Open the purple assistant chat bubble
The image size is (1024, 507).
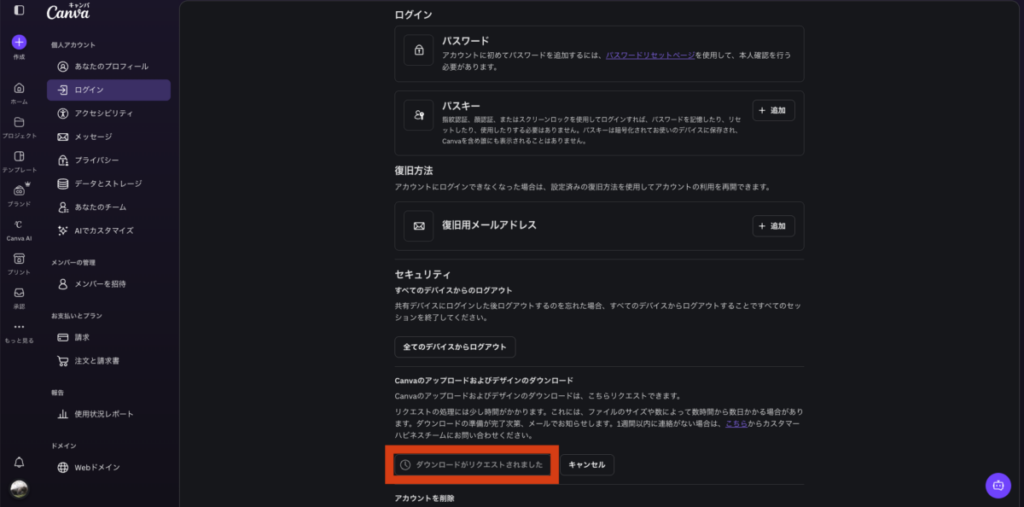[998, 485]
